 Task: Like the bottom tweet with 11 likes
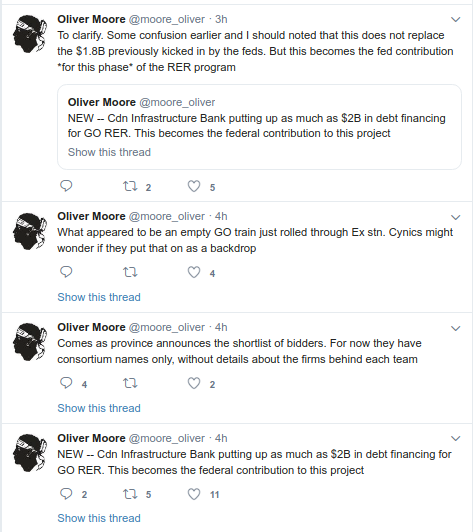click(x=194, y=494)
